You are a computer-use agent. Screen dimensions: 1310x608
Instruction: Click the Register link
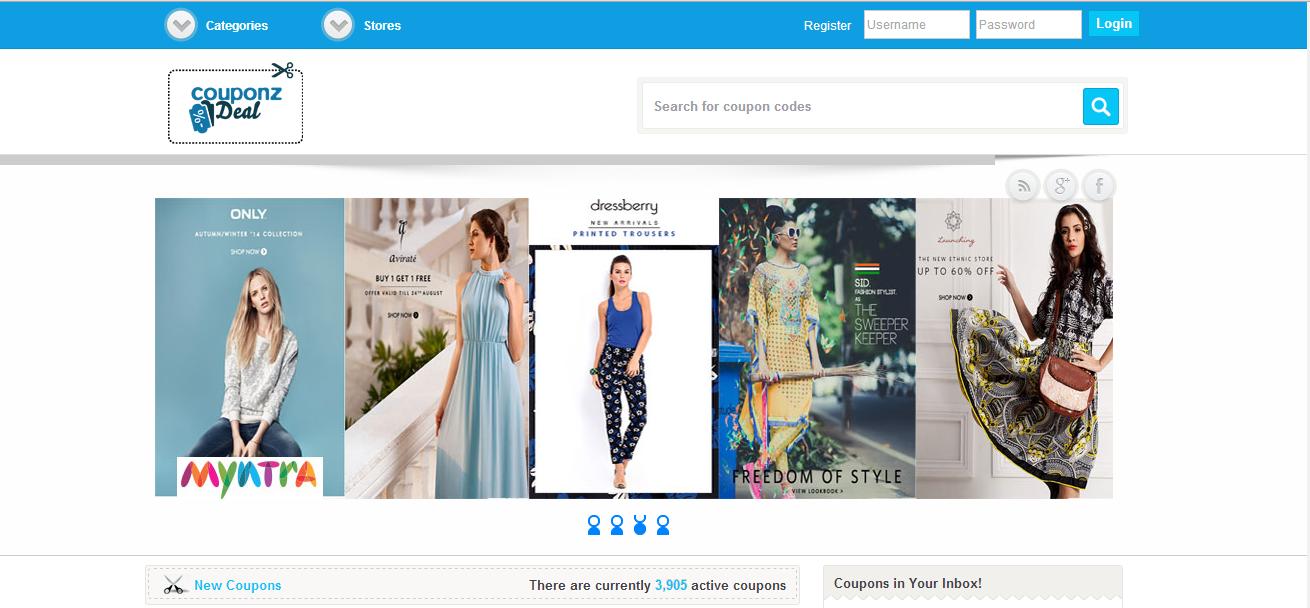(828, 26)
